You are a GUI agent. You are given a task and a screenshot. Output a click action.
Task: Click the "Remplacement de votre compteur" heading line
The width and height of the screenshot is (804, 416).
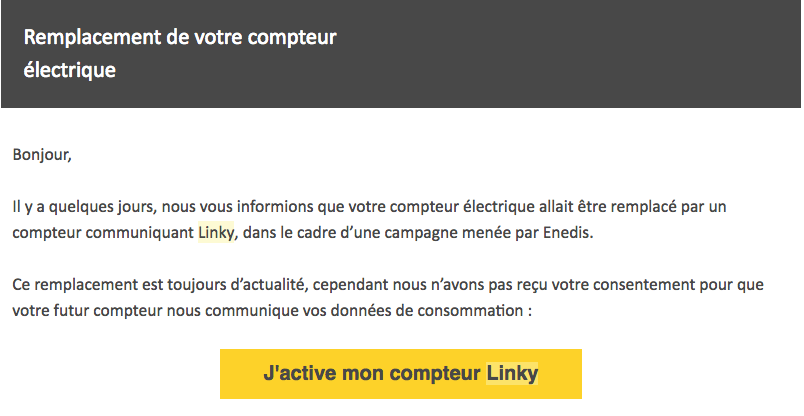click(180, 37)
